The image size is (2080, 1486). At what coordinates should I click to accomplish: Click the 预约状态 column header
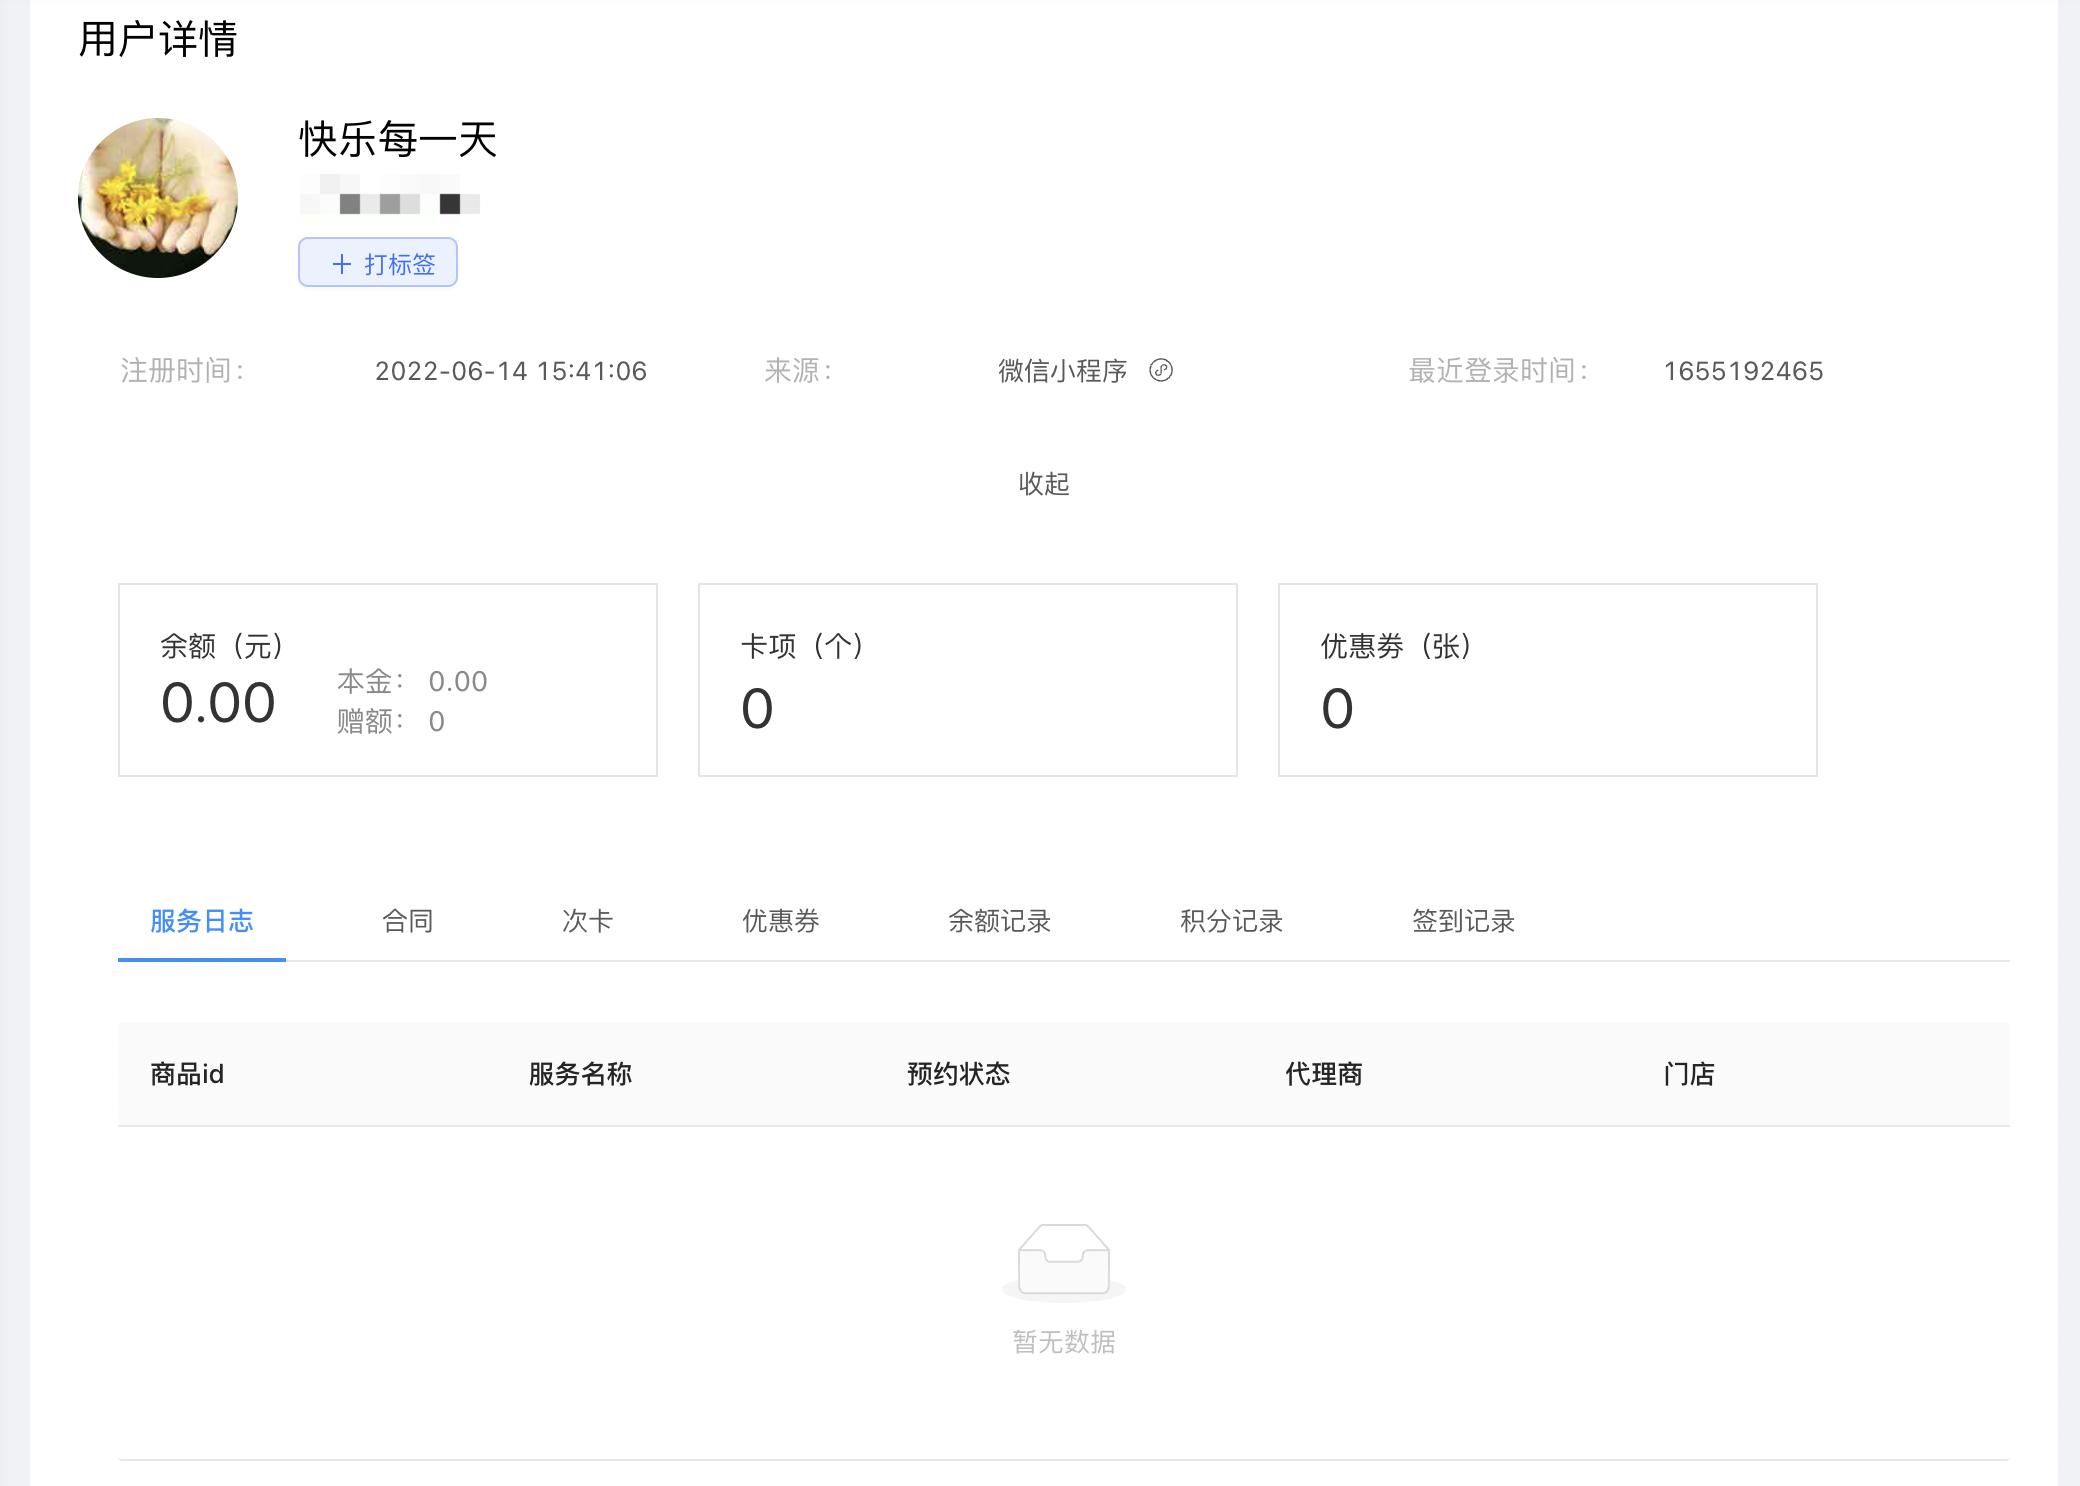coord(958,1074)
